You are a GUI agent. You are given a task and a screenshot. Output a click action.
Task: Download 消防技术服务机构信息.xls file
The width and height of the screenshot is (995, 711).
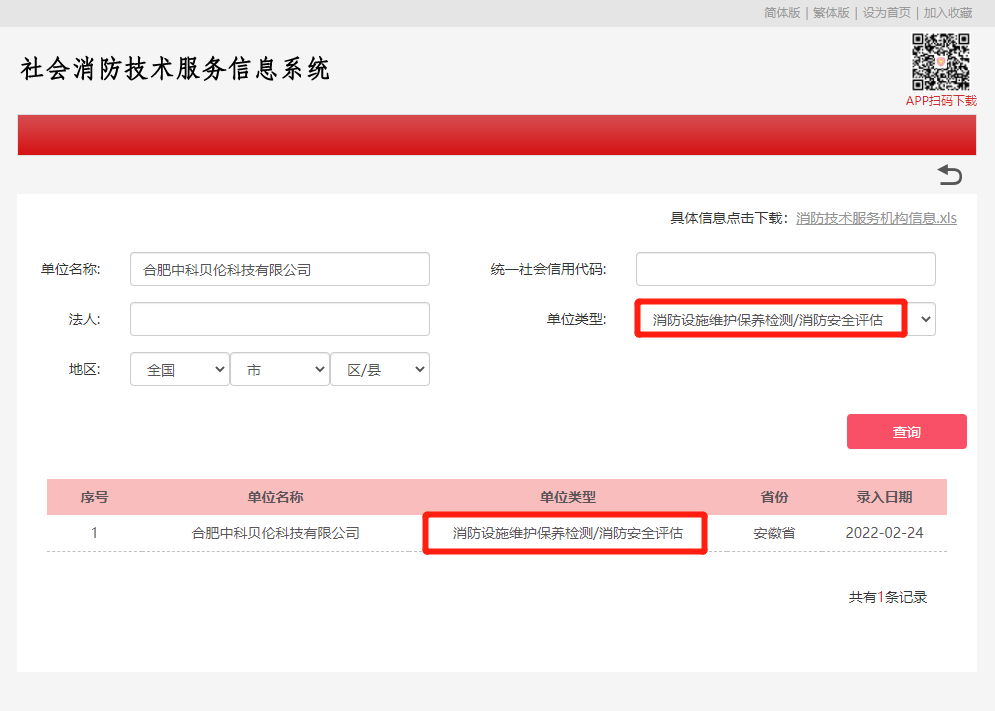point(876,218)
